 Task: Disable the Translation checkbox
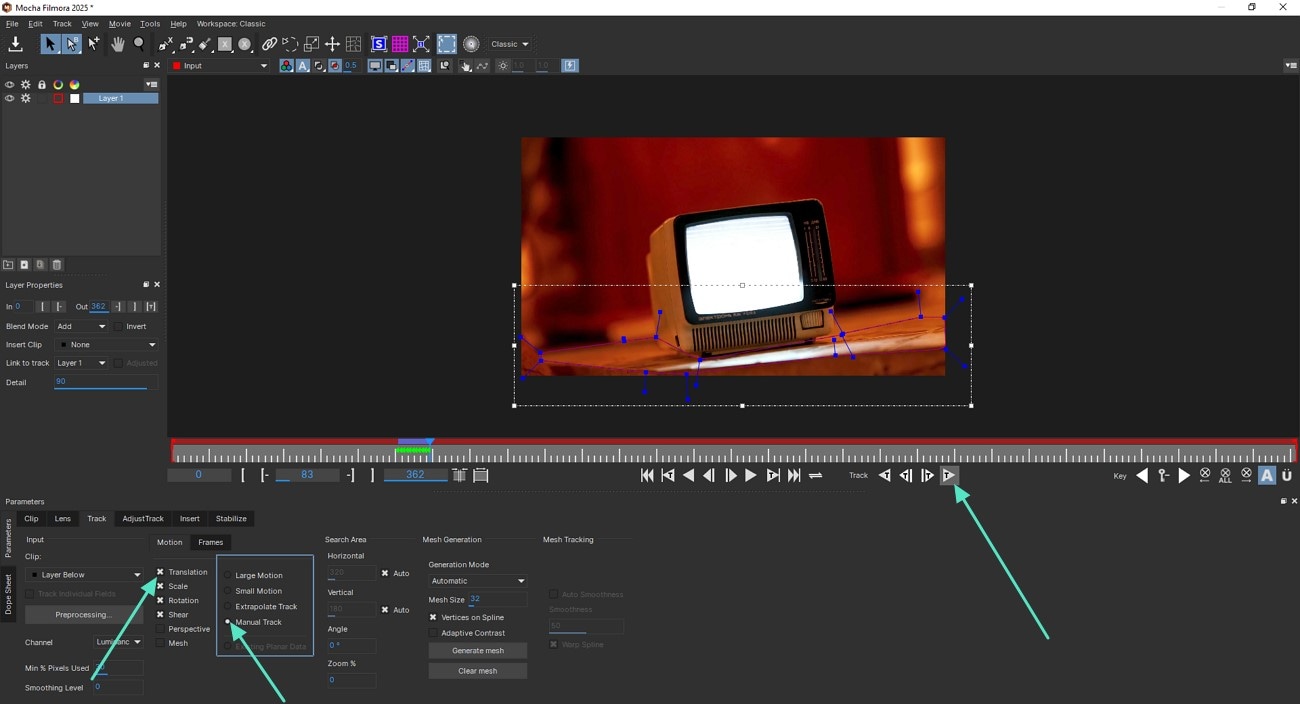tap(160, 572)
